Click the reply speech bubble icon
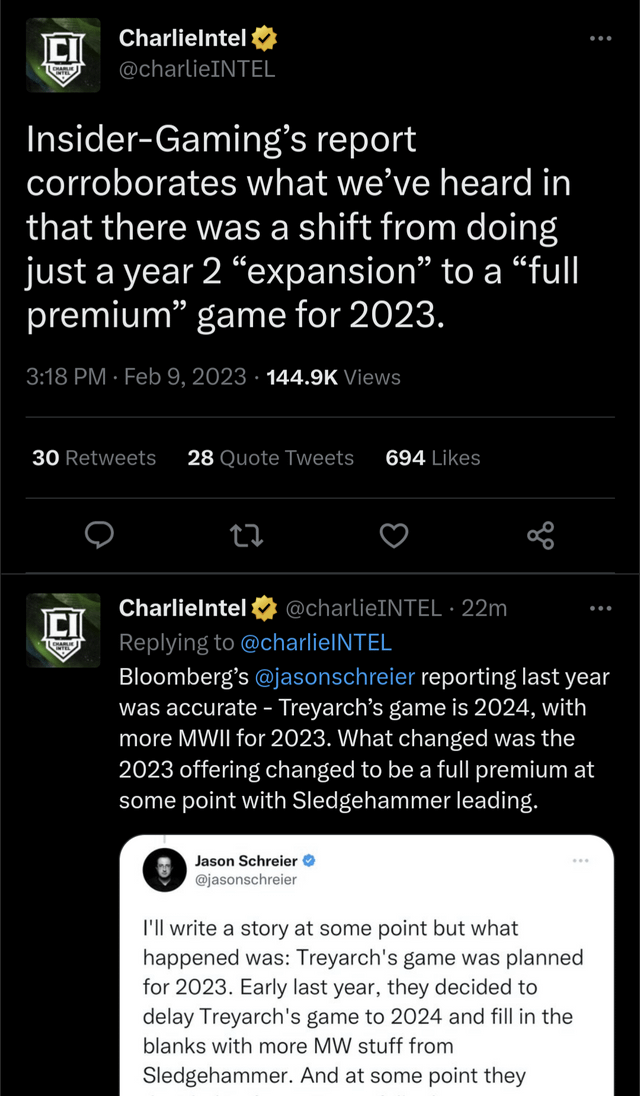 (x=97, y=537)
